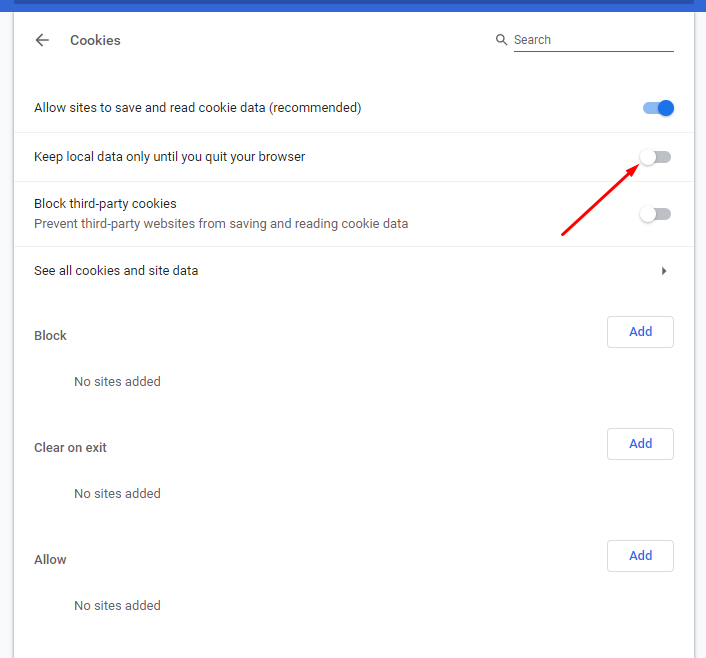This screenshot has height=658, width=706.
Task: Disable Allow sites to save cookie data toggle
Action: pyautogui.click(x=658, y=108)
